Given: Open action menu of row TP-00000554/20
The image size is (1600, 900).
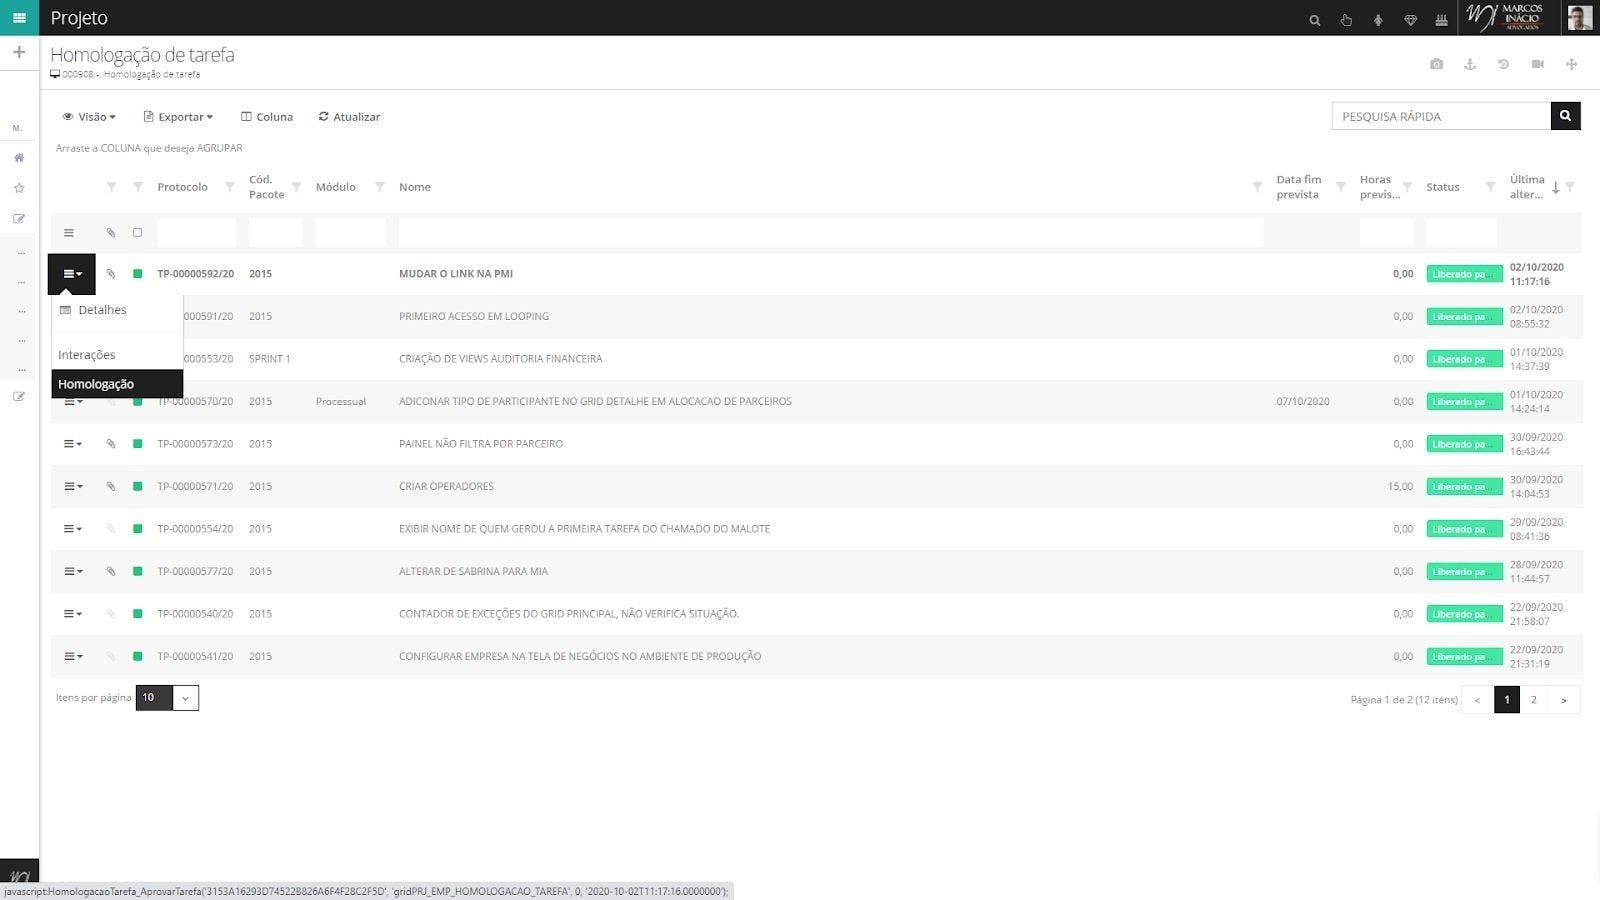Looking at the screenshot, I should click(x=72, y=529).
